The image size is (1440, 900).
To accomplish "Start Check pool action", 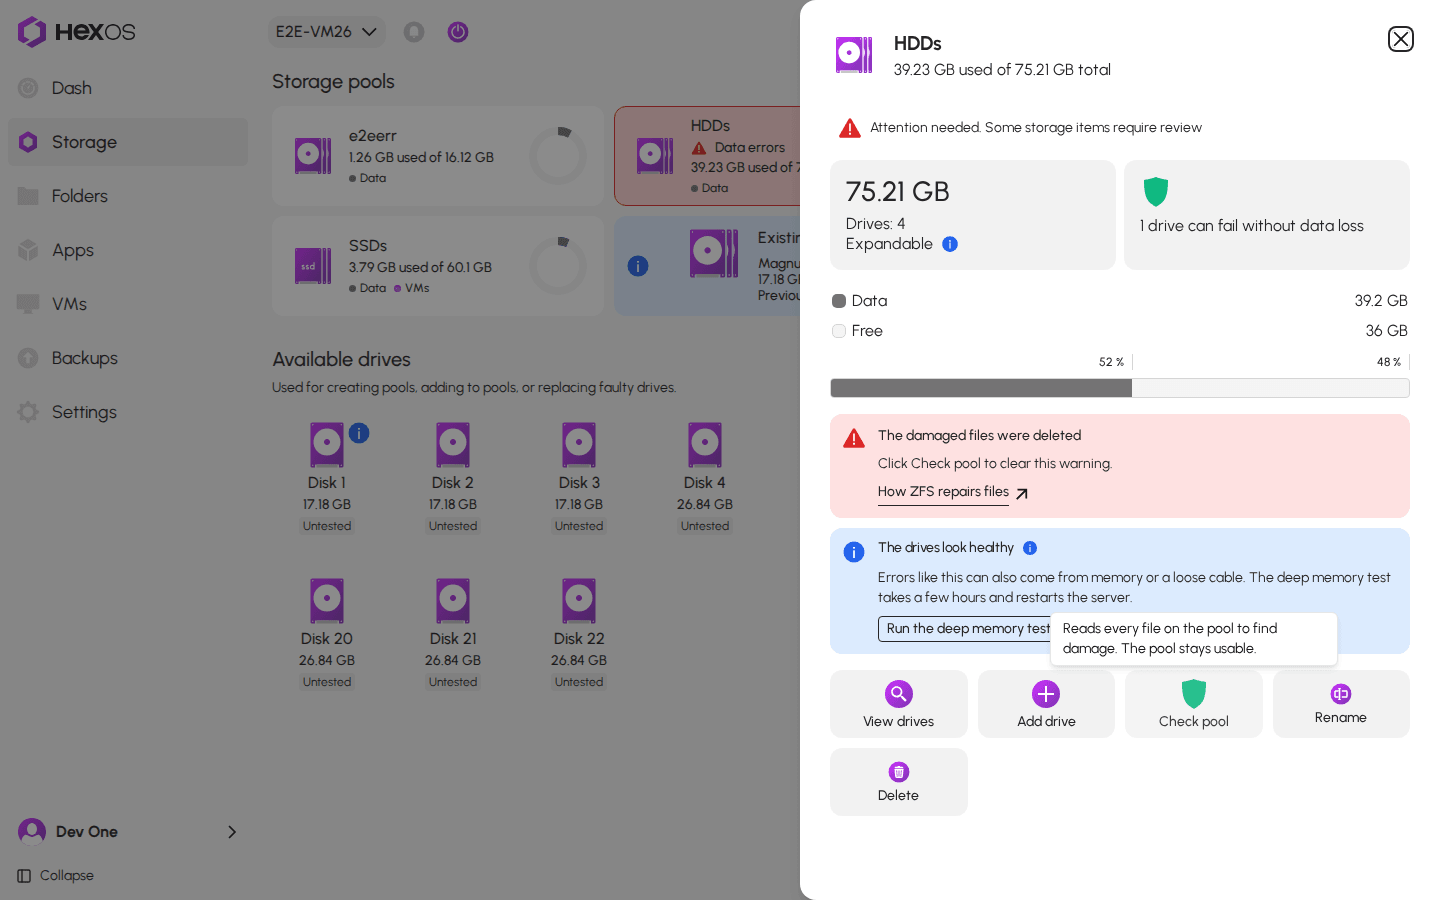I will [x=1194, y=704].
